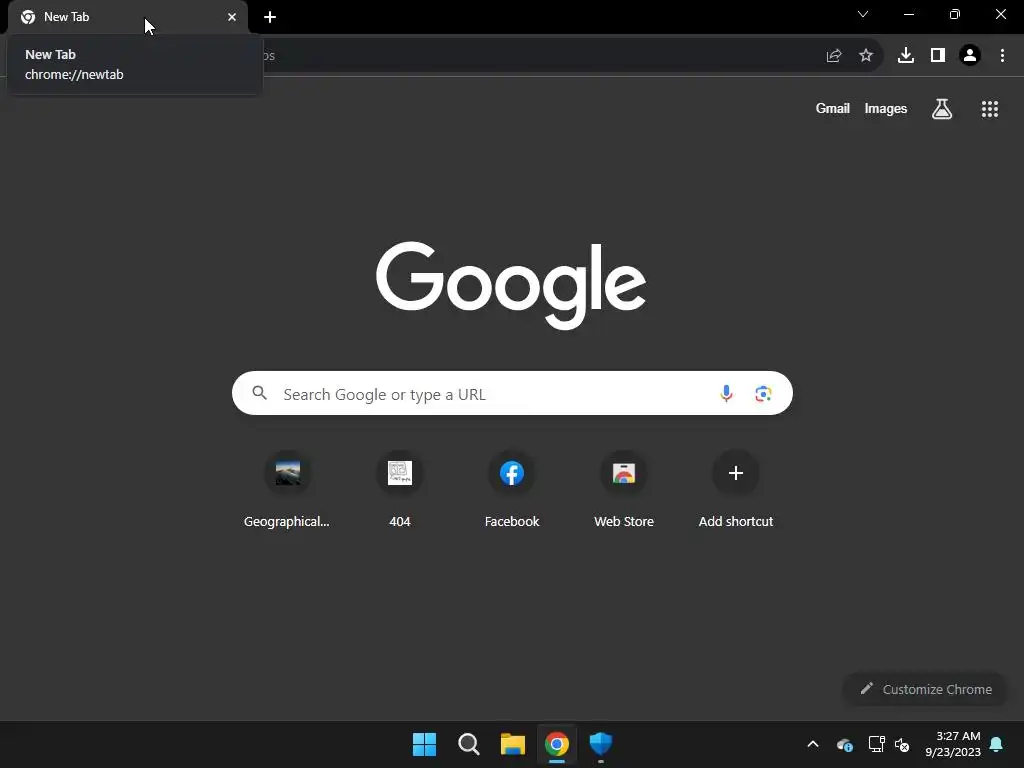This screenshot has height=768, width=1024.
Task: Open Chrome three-dot menu
Action: coord(1002,56)
